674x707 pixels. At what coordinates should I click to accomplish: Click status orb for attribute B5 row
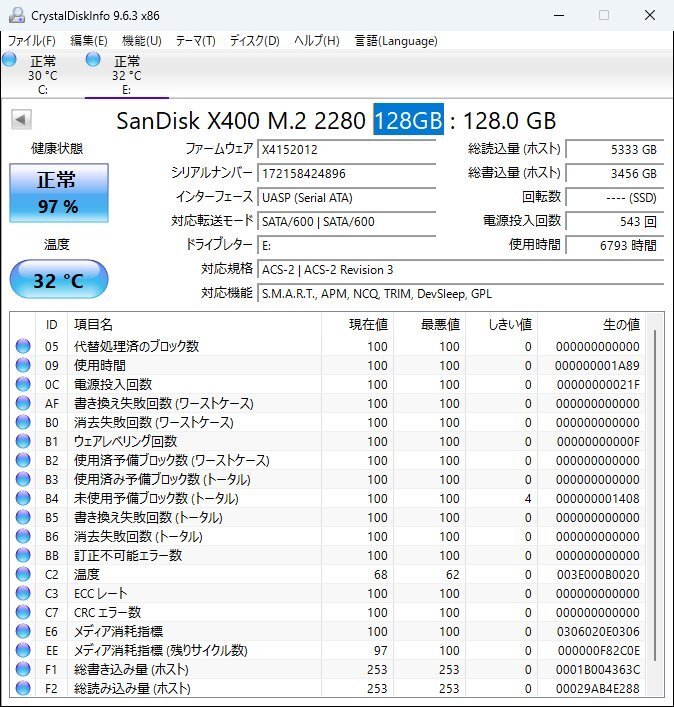(23, 517)
